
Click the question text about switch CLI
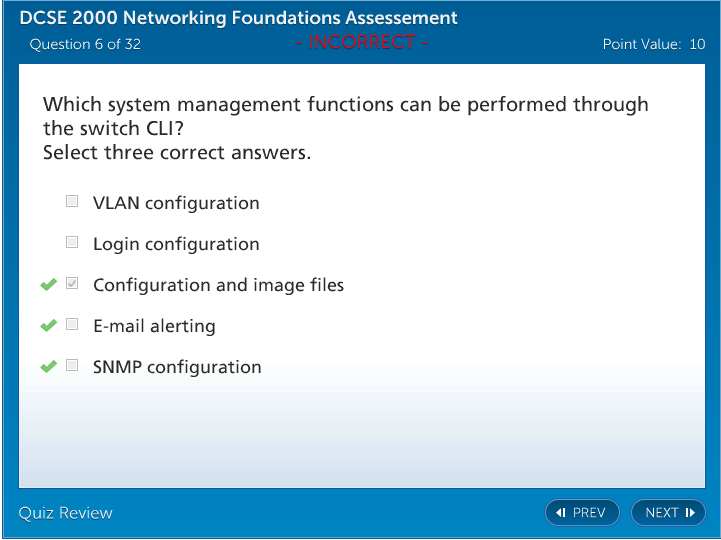(x=345, y=116)
